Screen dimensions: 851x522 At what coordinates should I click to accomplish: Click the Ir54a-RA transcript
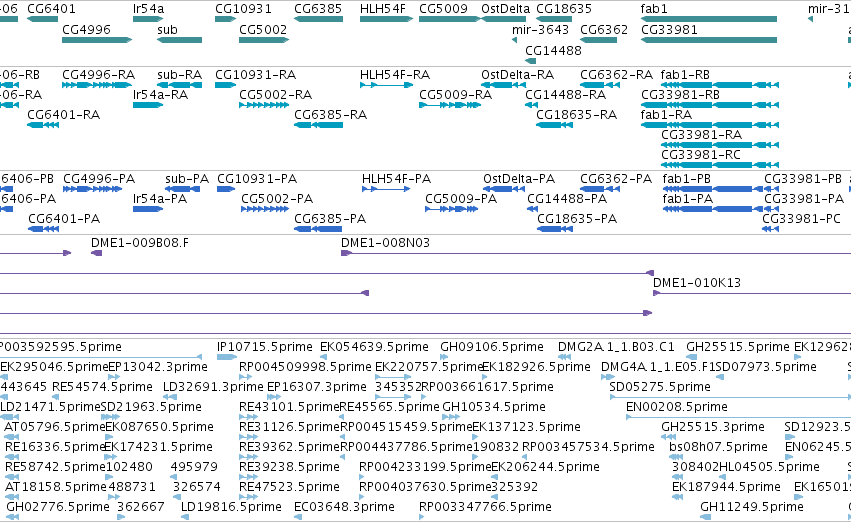[x=148, y=105]
